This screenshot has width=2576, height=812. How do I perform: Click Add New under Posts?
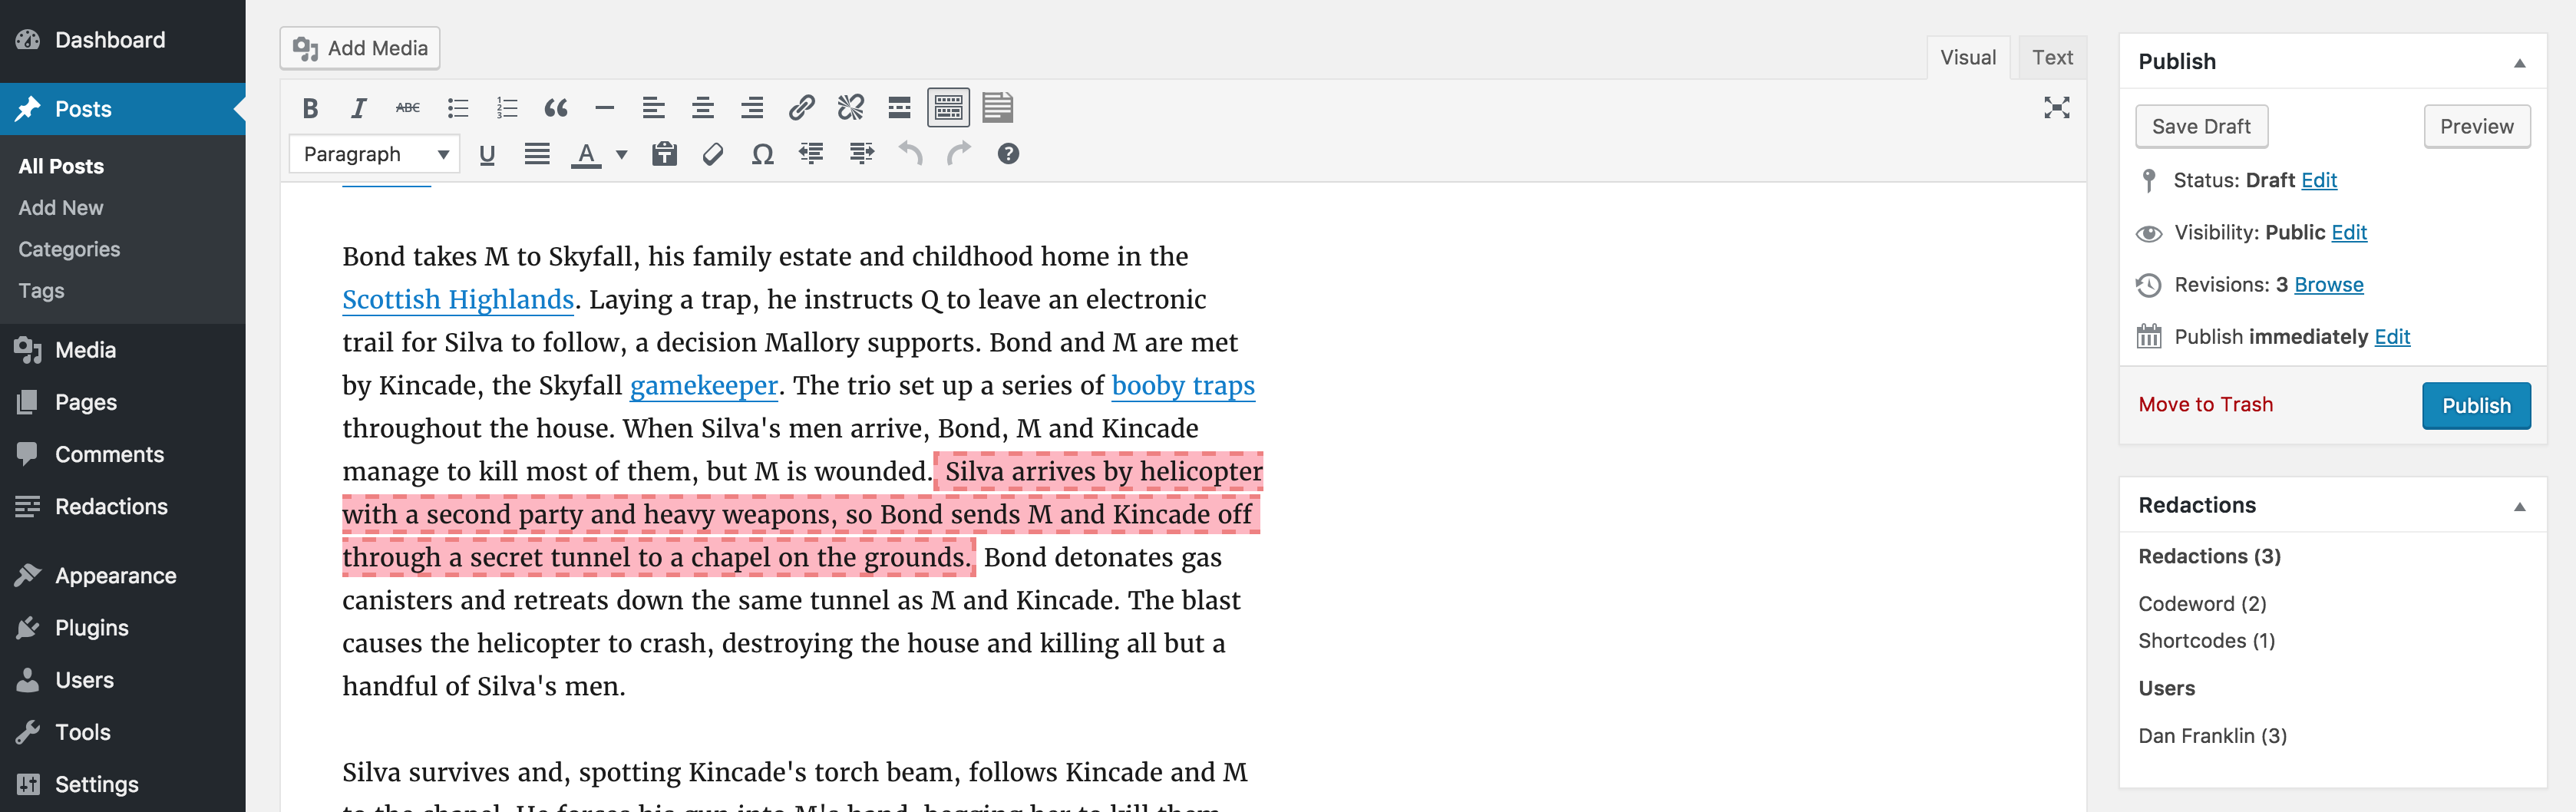tap(61, 208)
